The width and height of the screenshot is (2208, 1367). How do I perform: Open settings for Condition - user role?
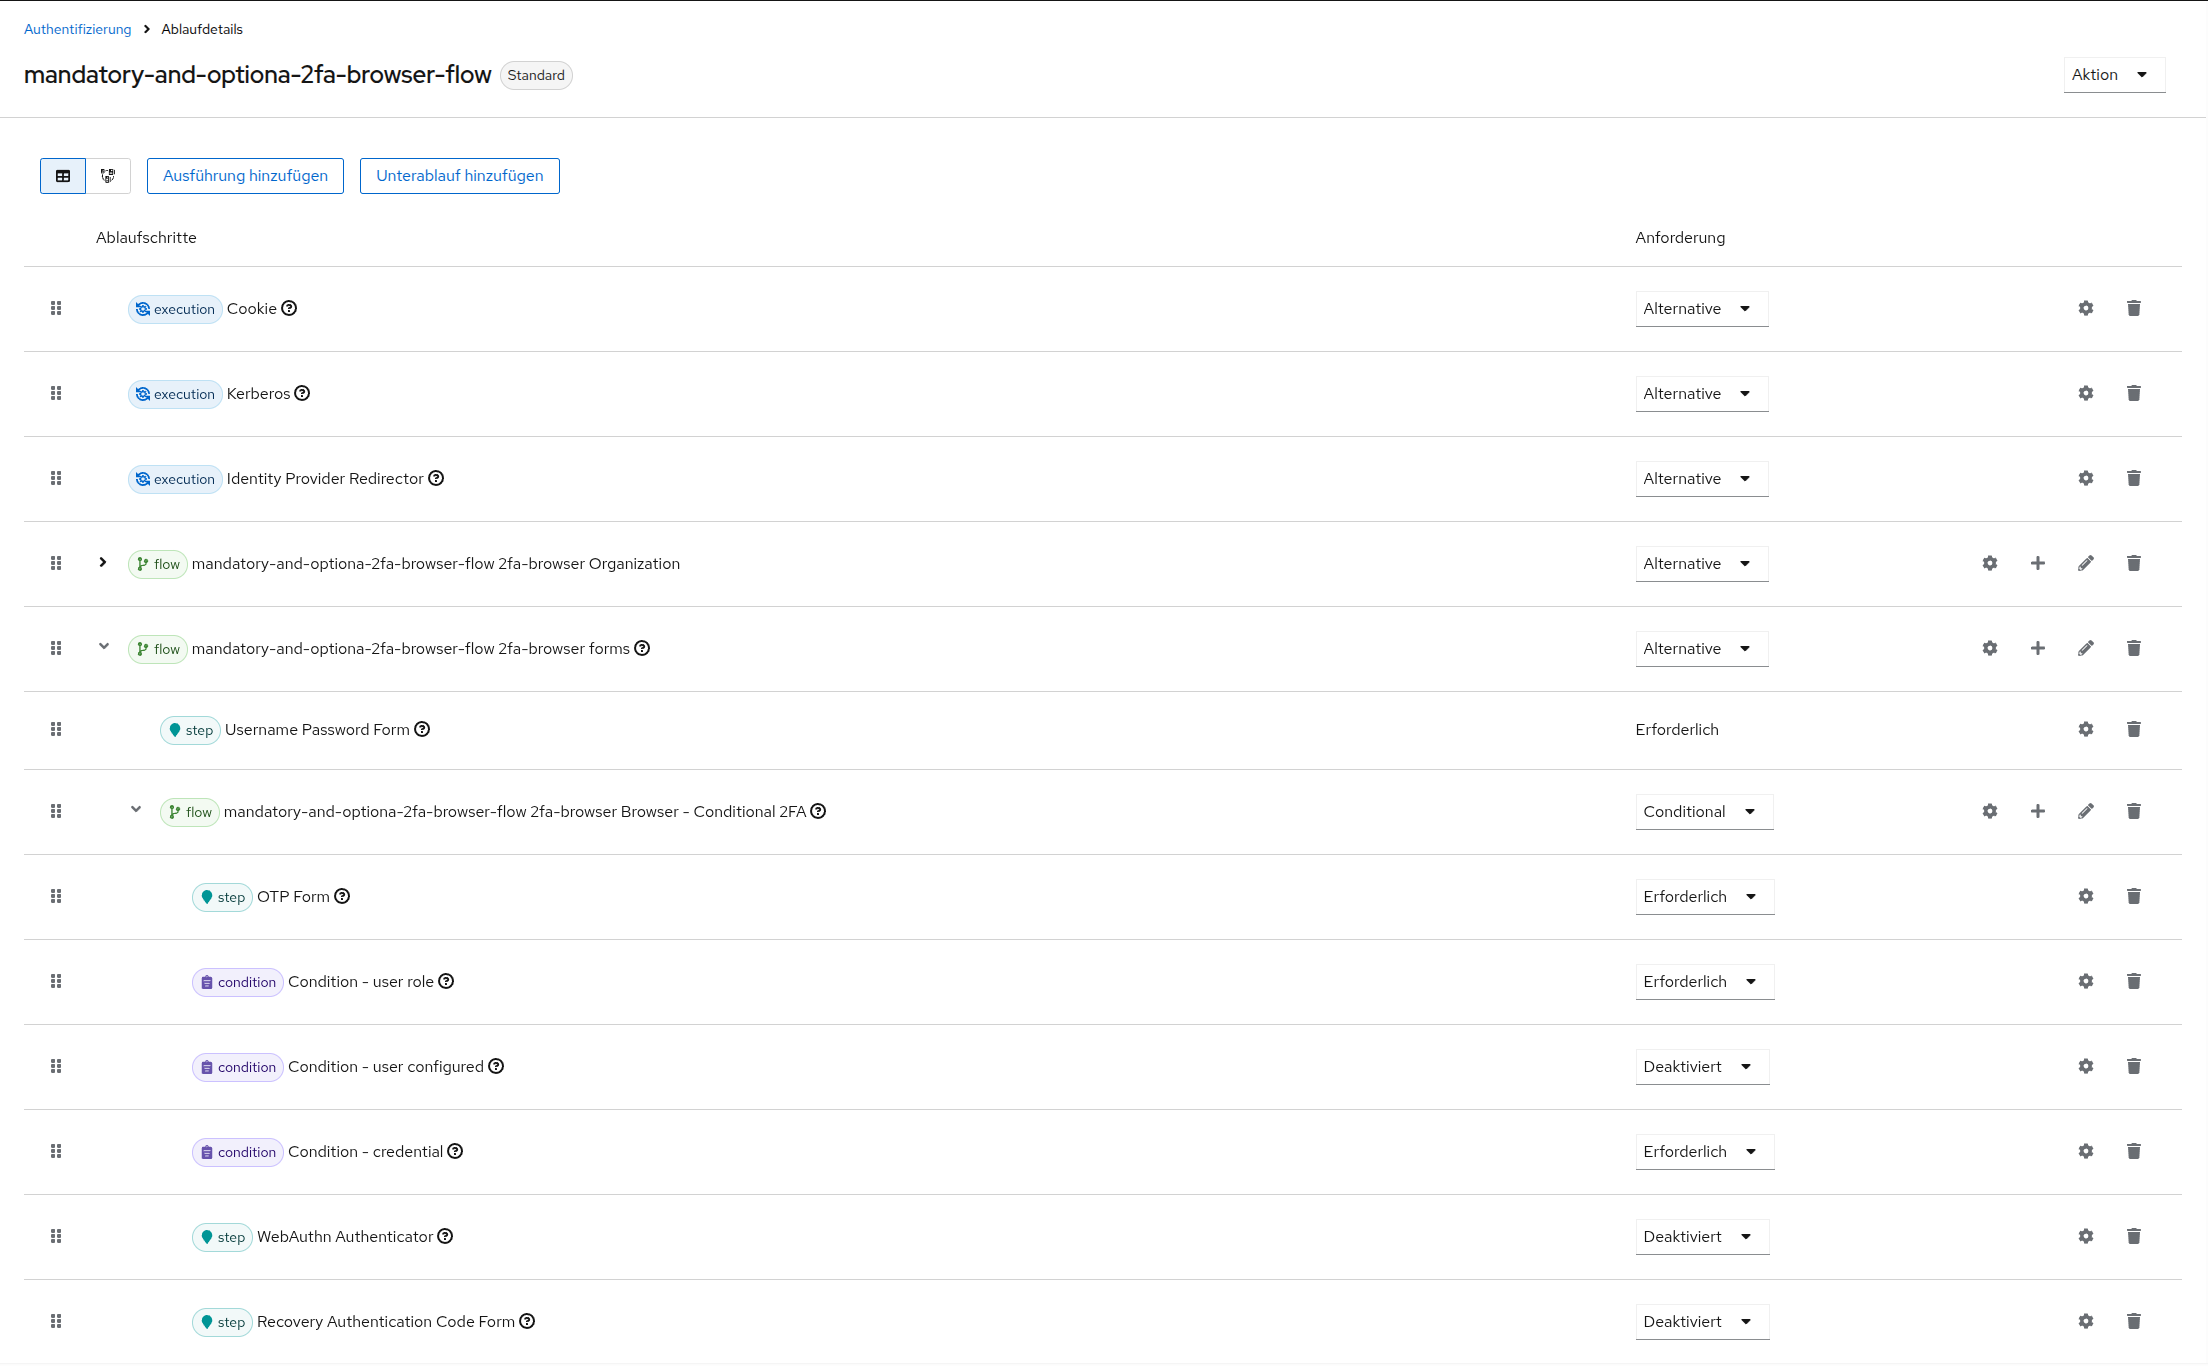click(x=2085, y=981)
